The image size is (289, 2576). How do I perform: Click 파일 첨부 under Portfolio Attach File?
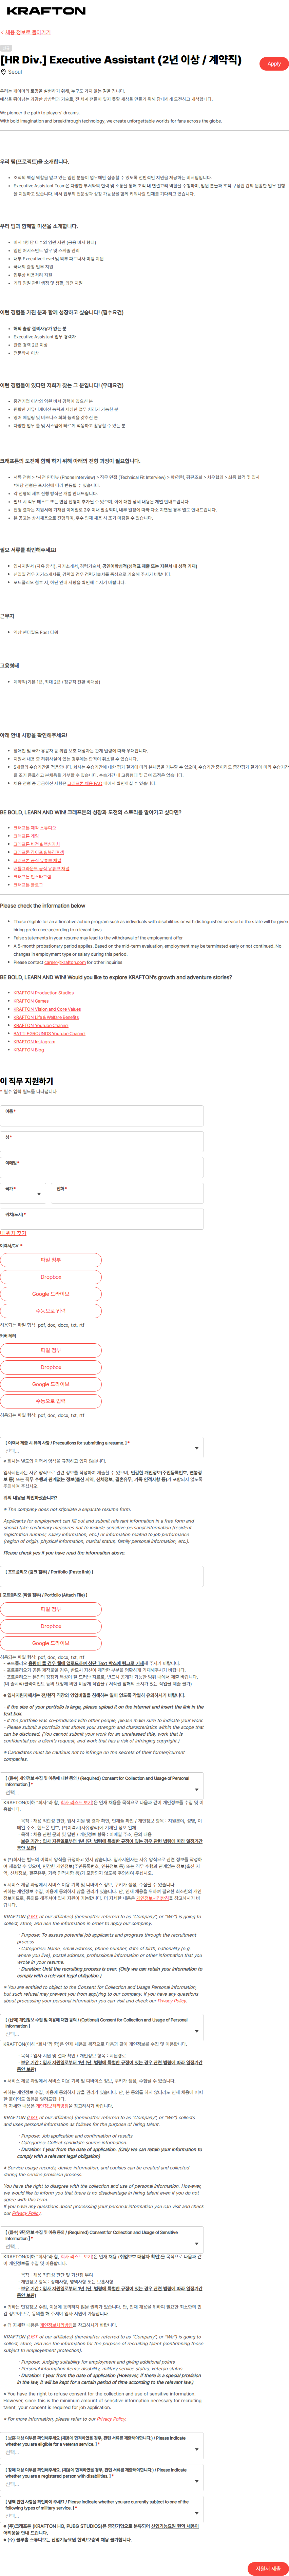point(51,1609)
